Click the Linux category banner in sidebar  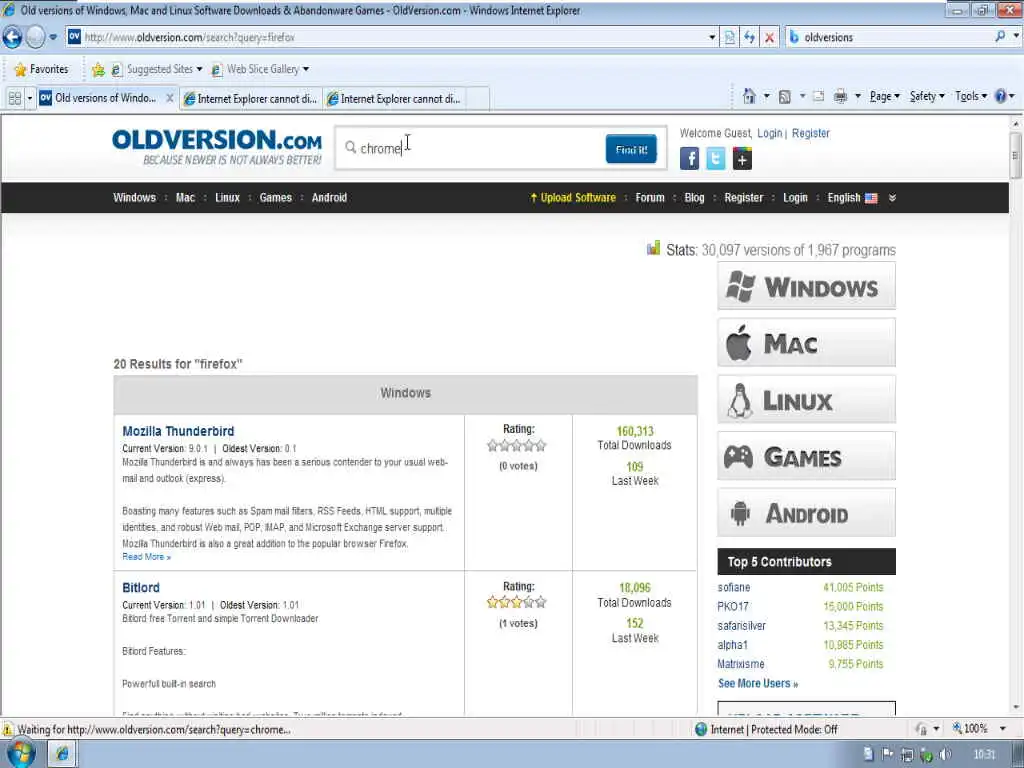pos(807,400)
